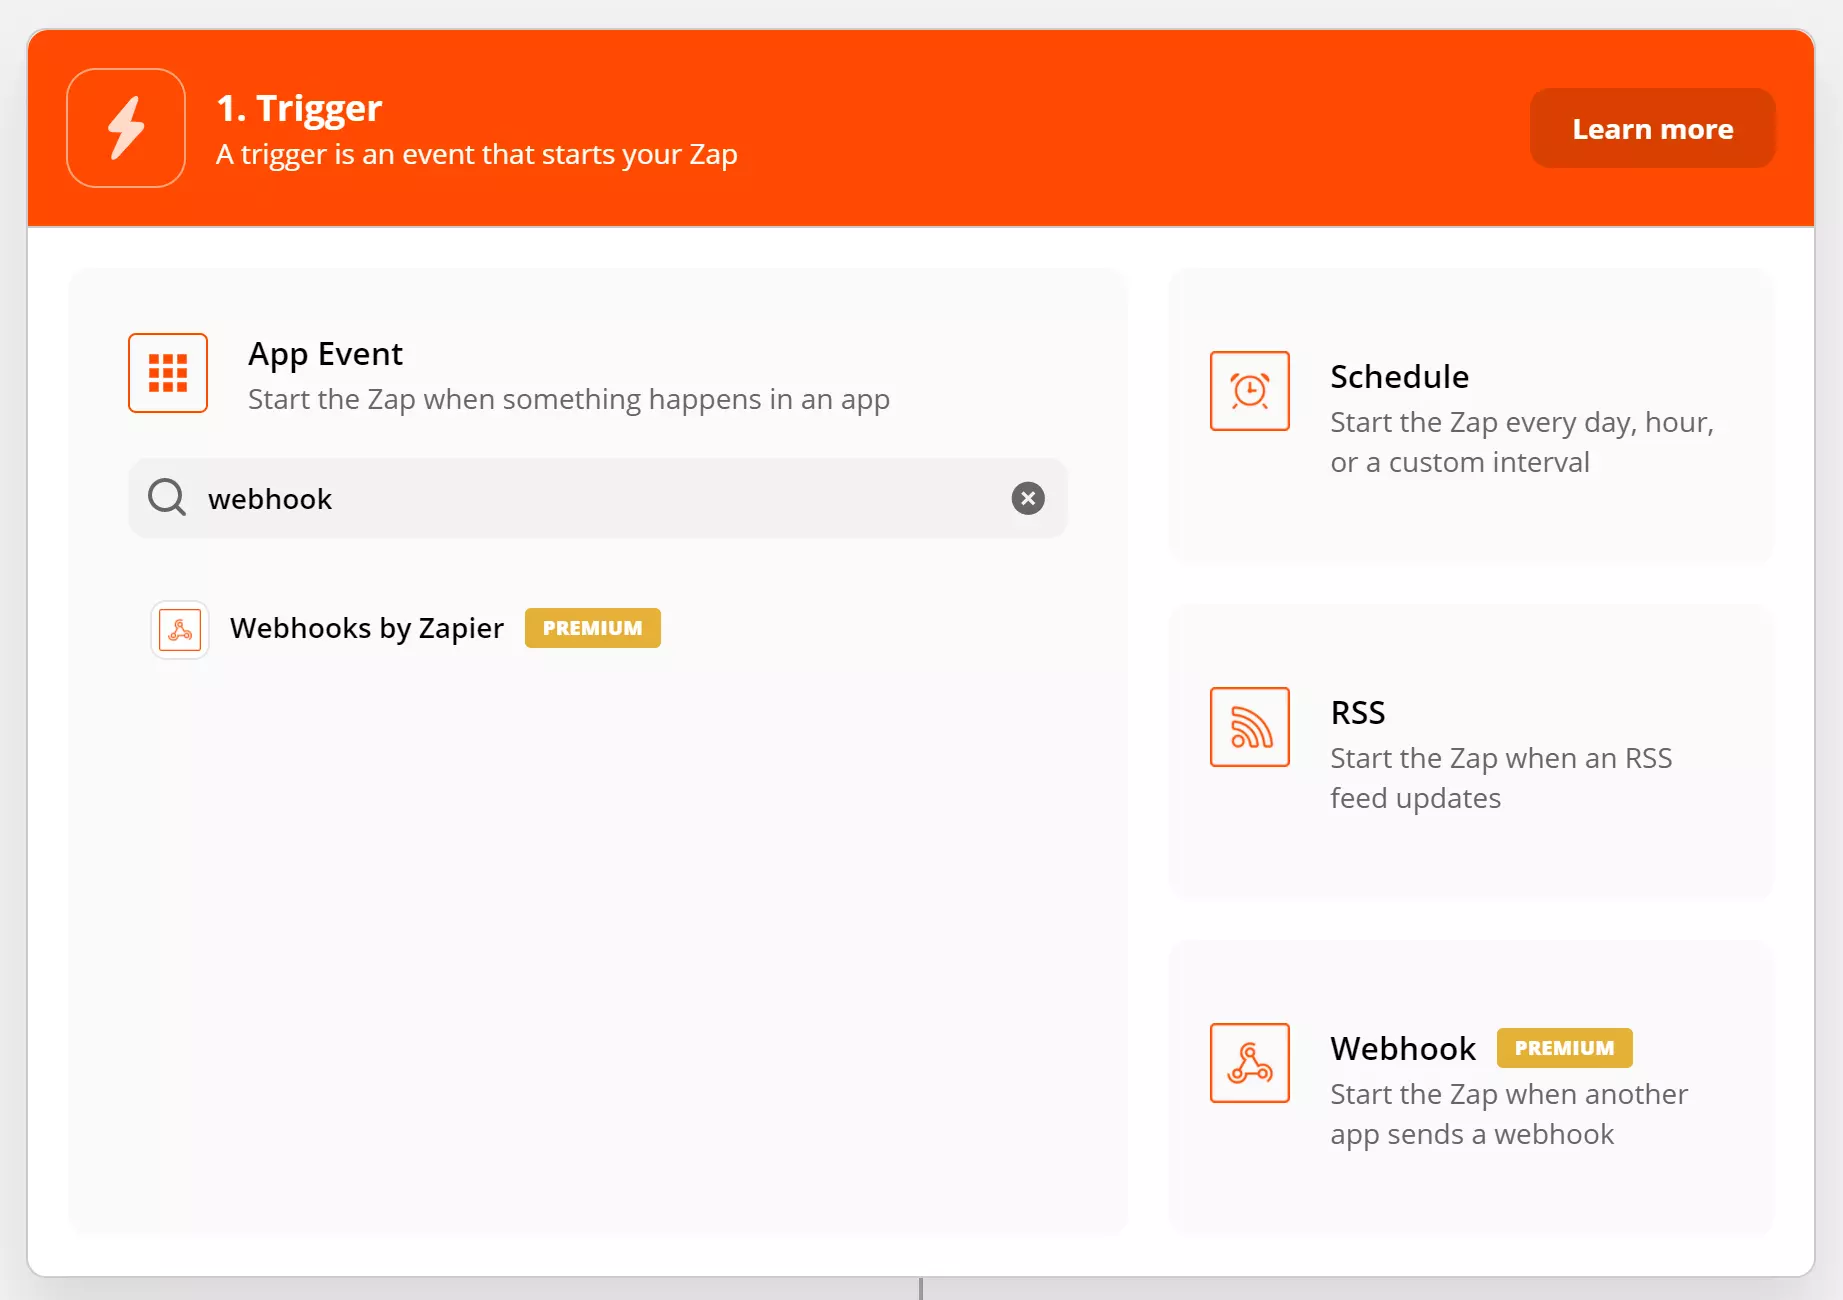The height and width of the screenshot is (1300, 1843).
Task: Click 'Start the Zap when an RSS' description
Action: tap(1501, 778)
